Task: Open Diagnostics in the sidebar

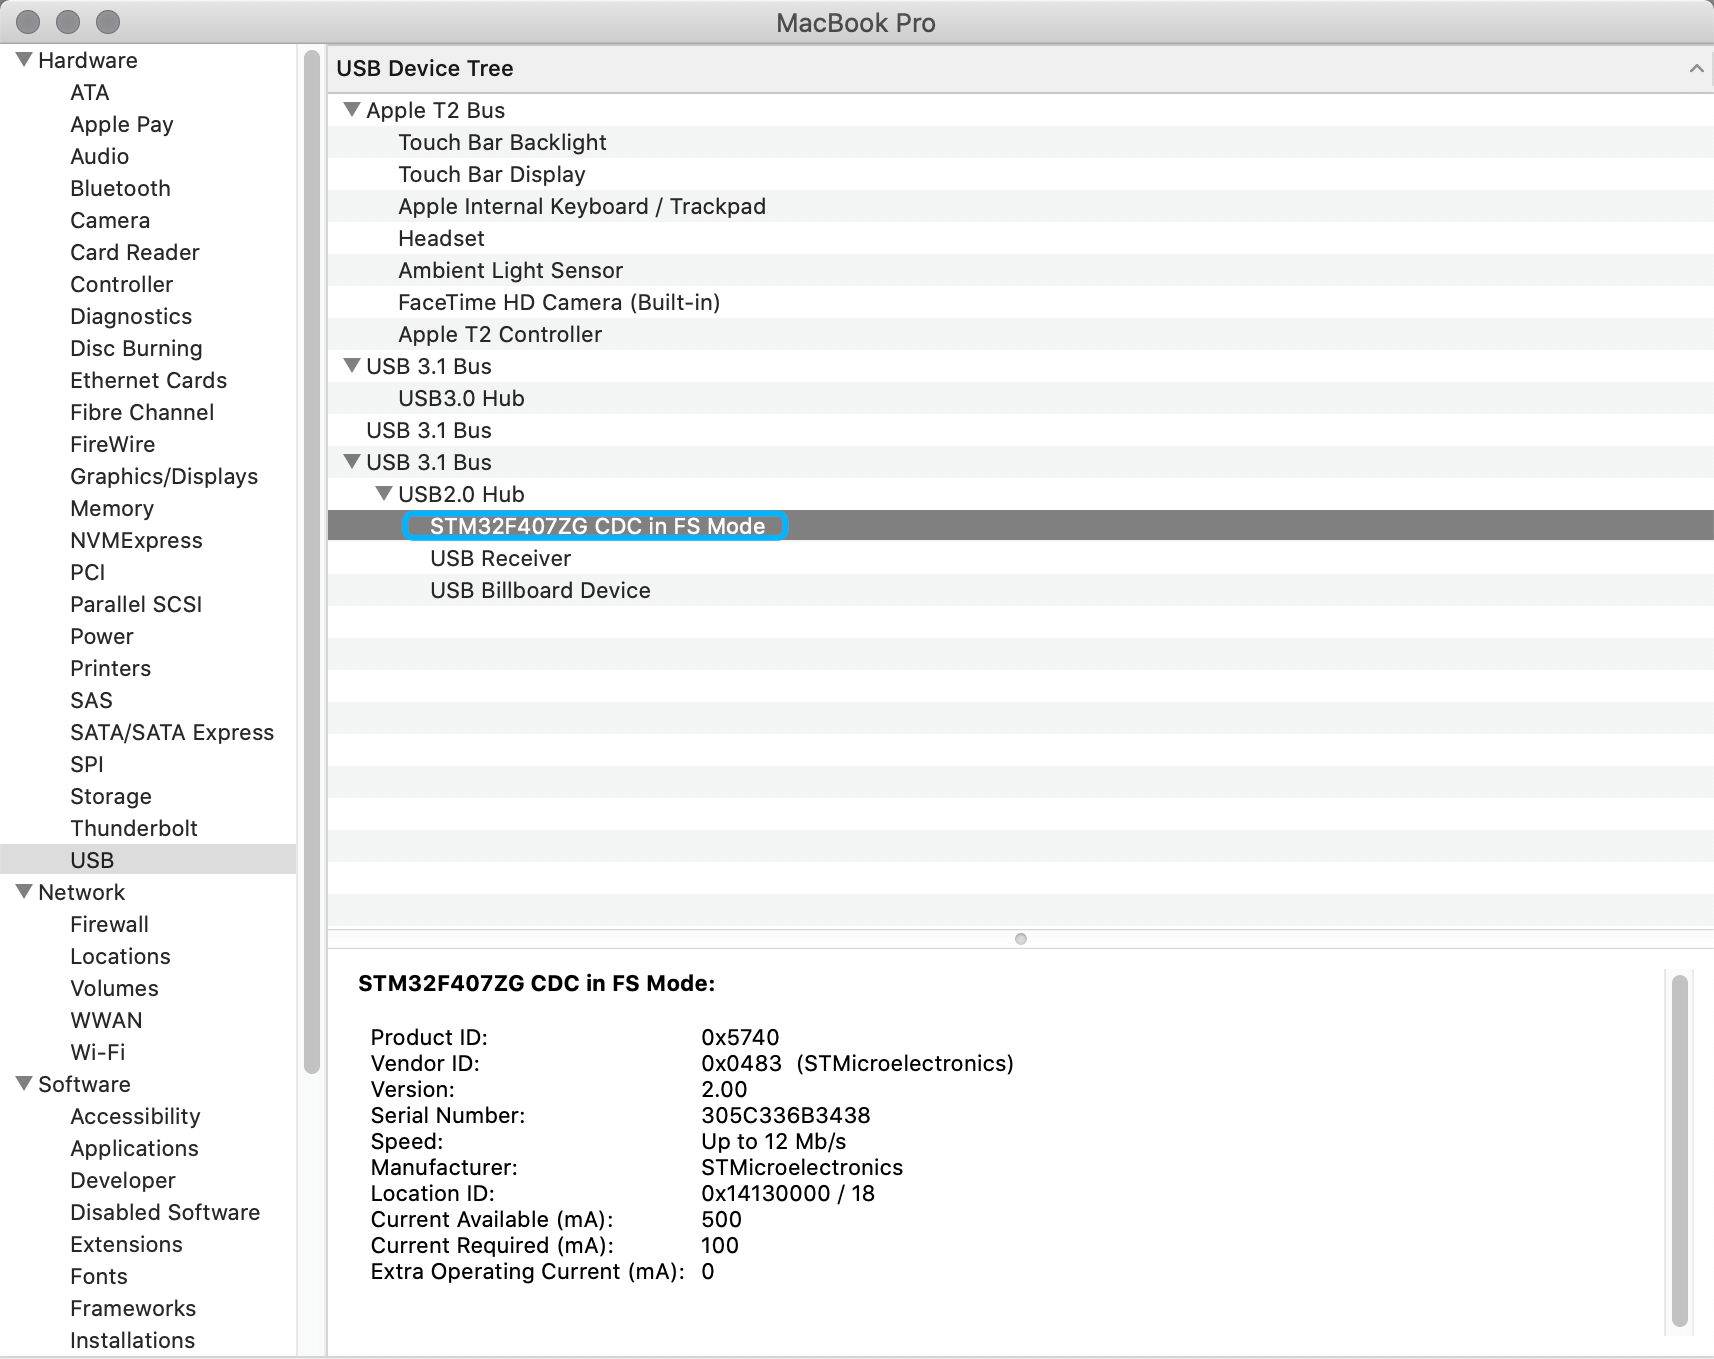Action: pyautogui.click(x=131, y=316)
